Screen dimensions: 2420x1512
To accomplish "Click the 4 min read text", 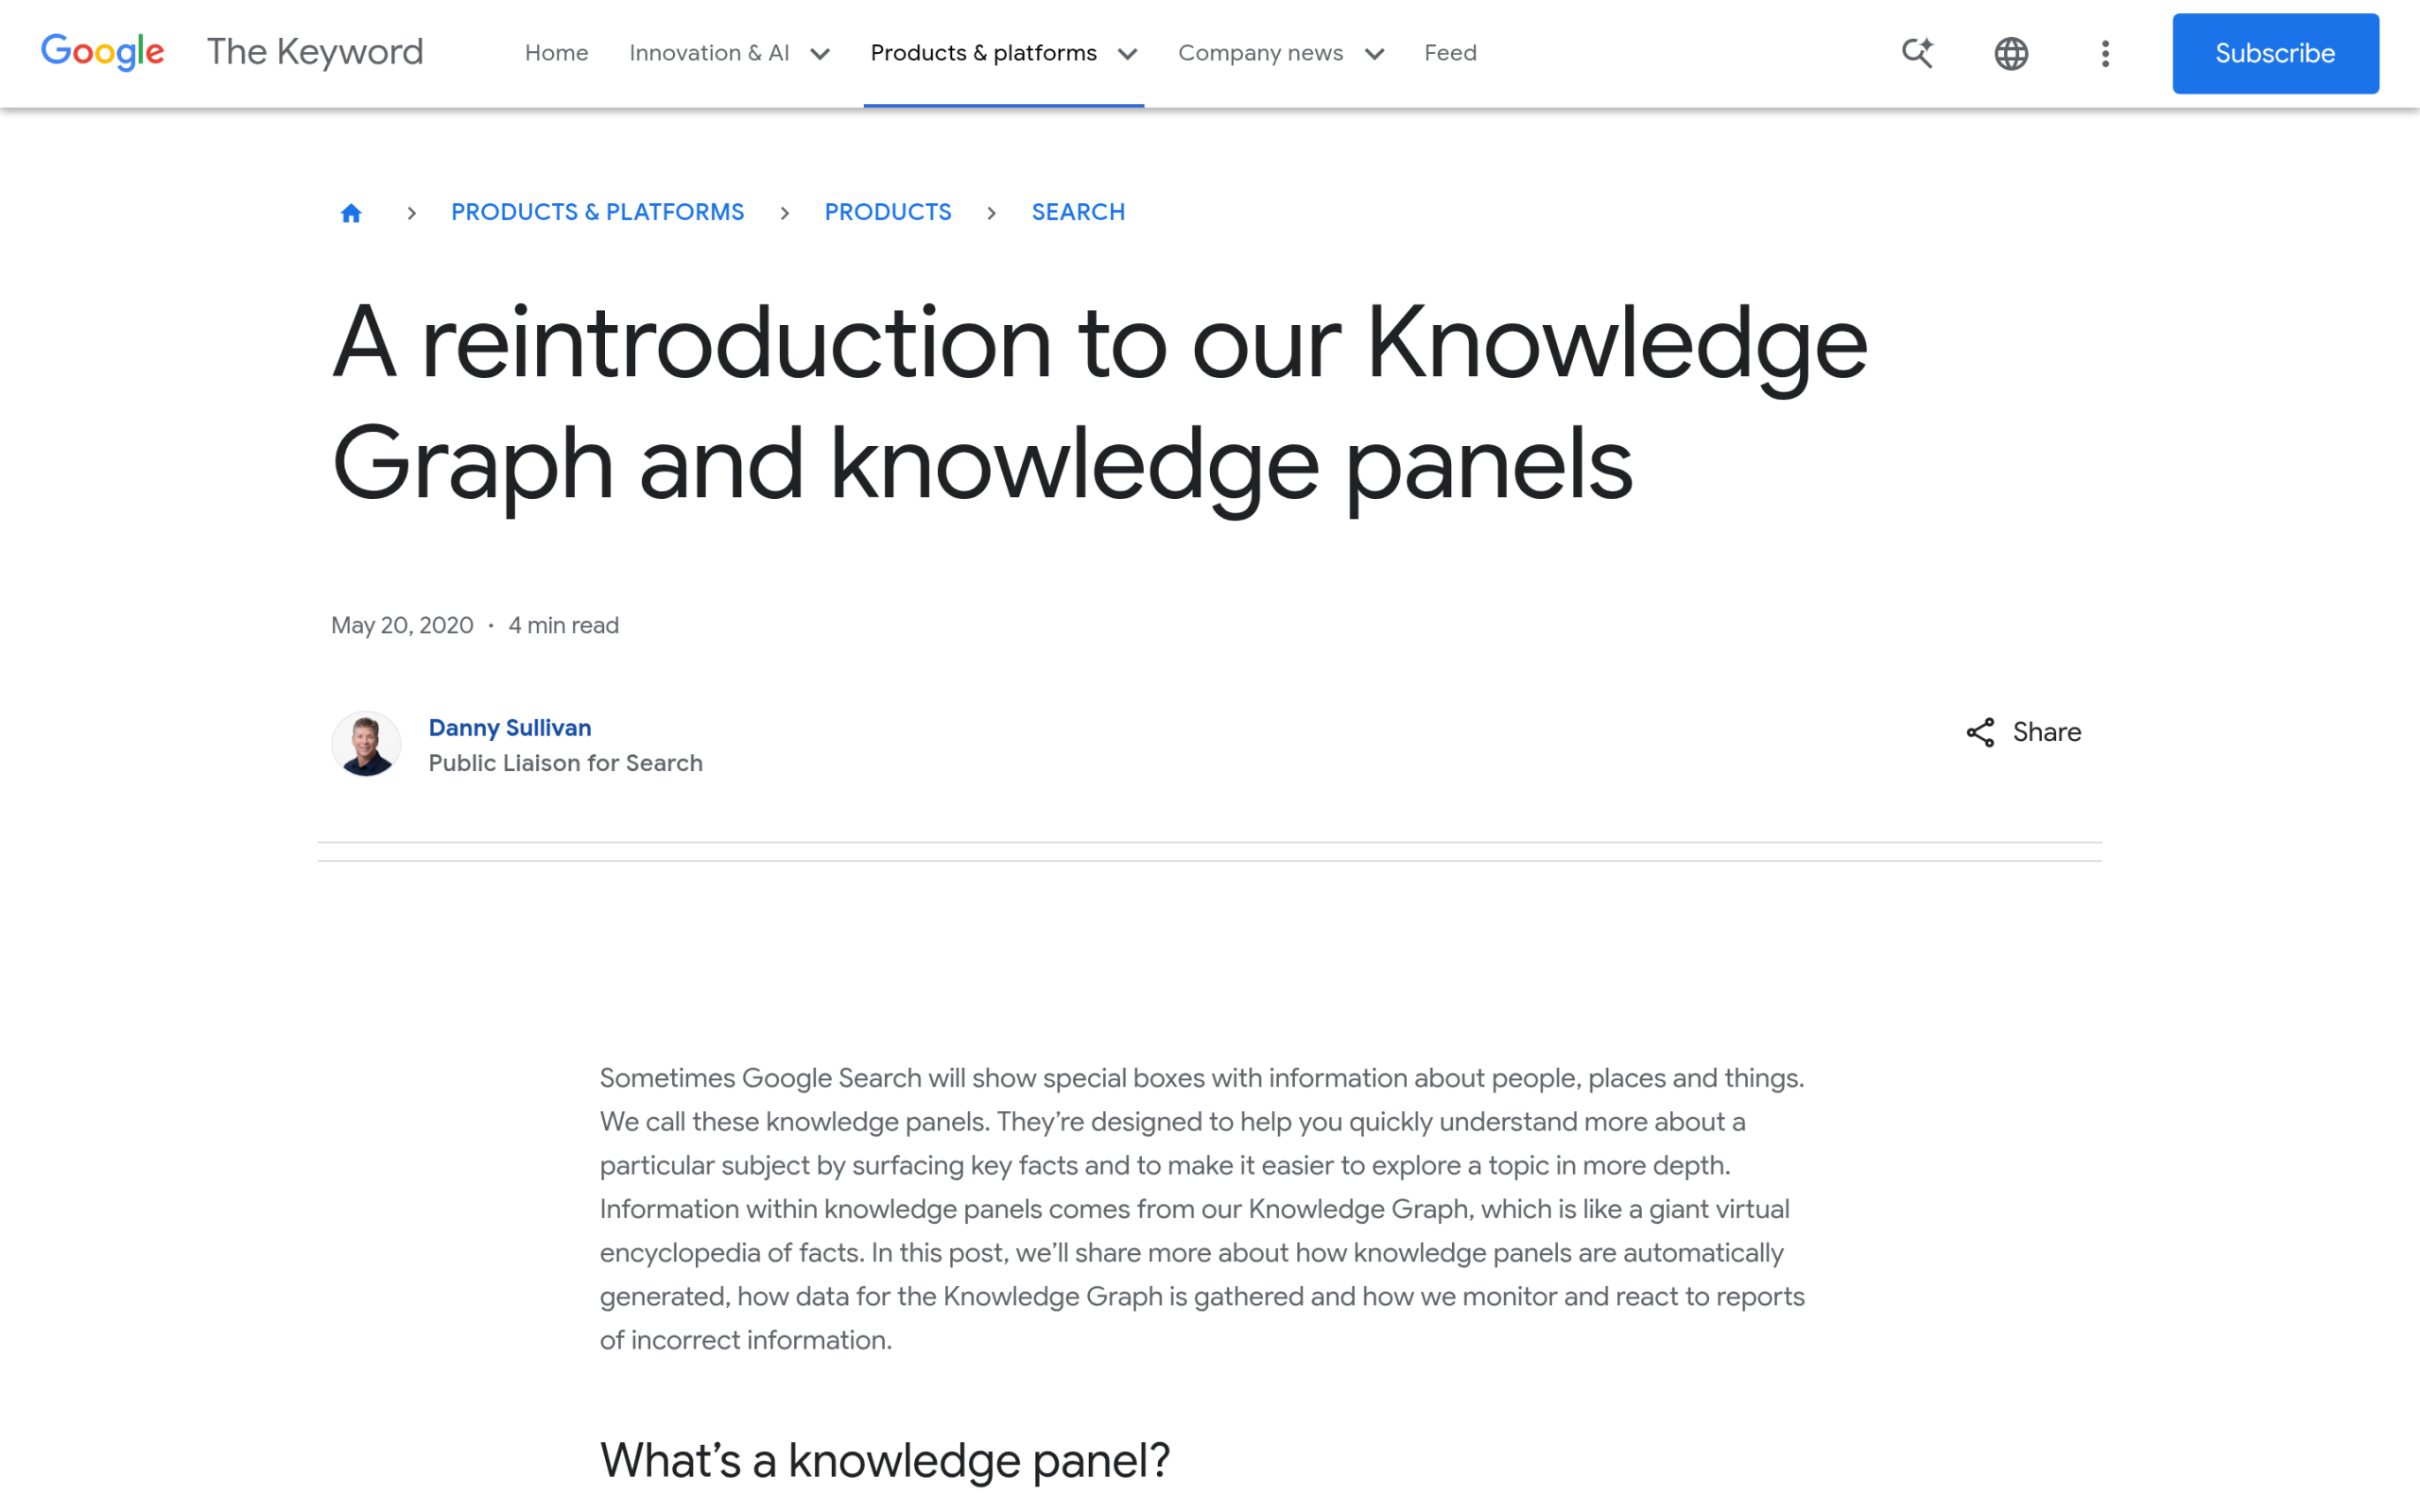I will [x=563, y=625].
